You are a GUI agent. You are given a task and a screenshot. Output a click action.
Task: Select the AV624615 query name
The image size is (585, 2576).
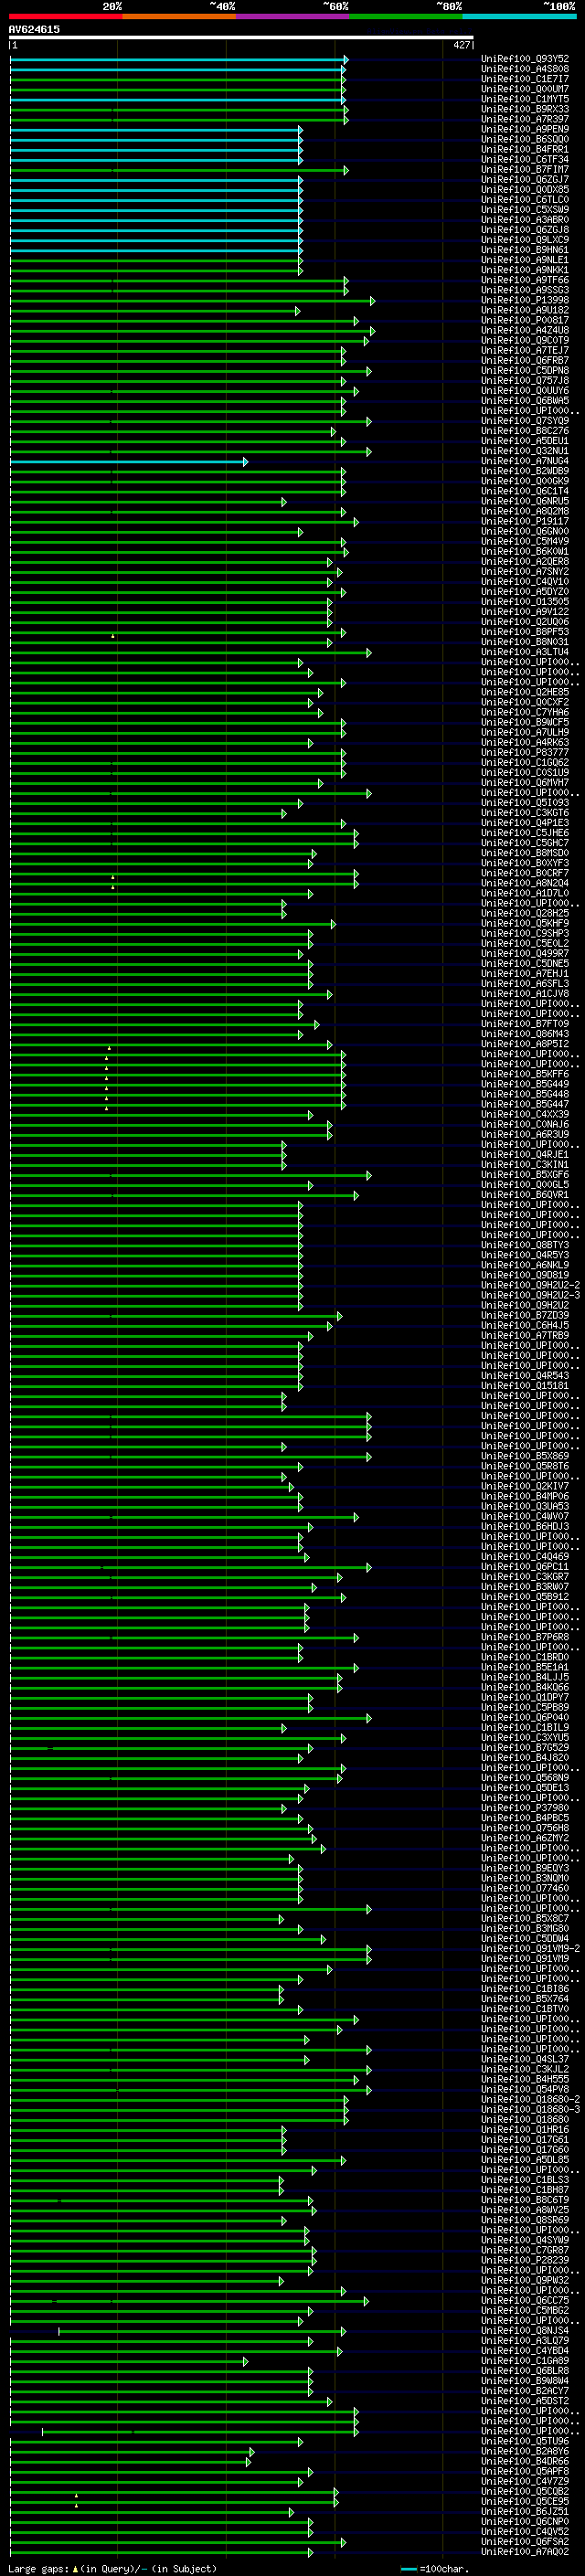[x=34, y=29]
